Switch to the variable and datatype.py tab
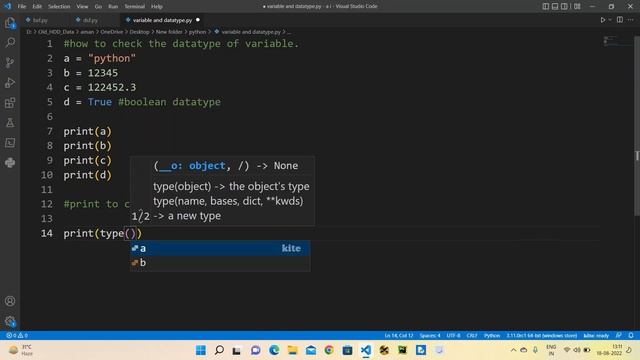This screenshot has width=640, height=360. (162, 20)
